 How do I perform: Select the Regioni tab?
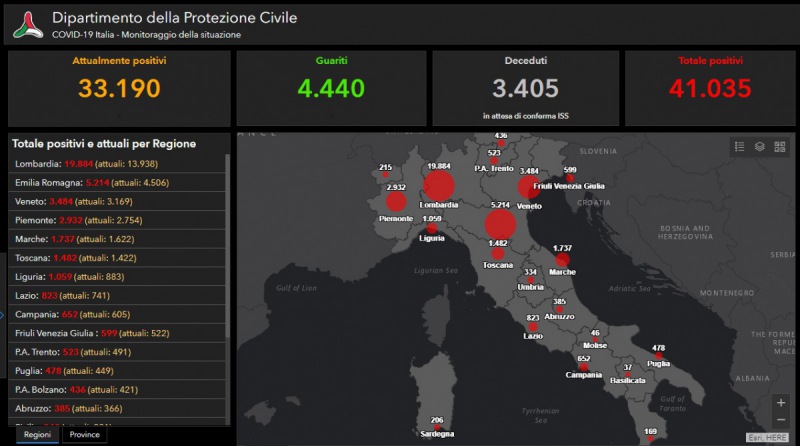[x=35, y=435]
